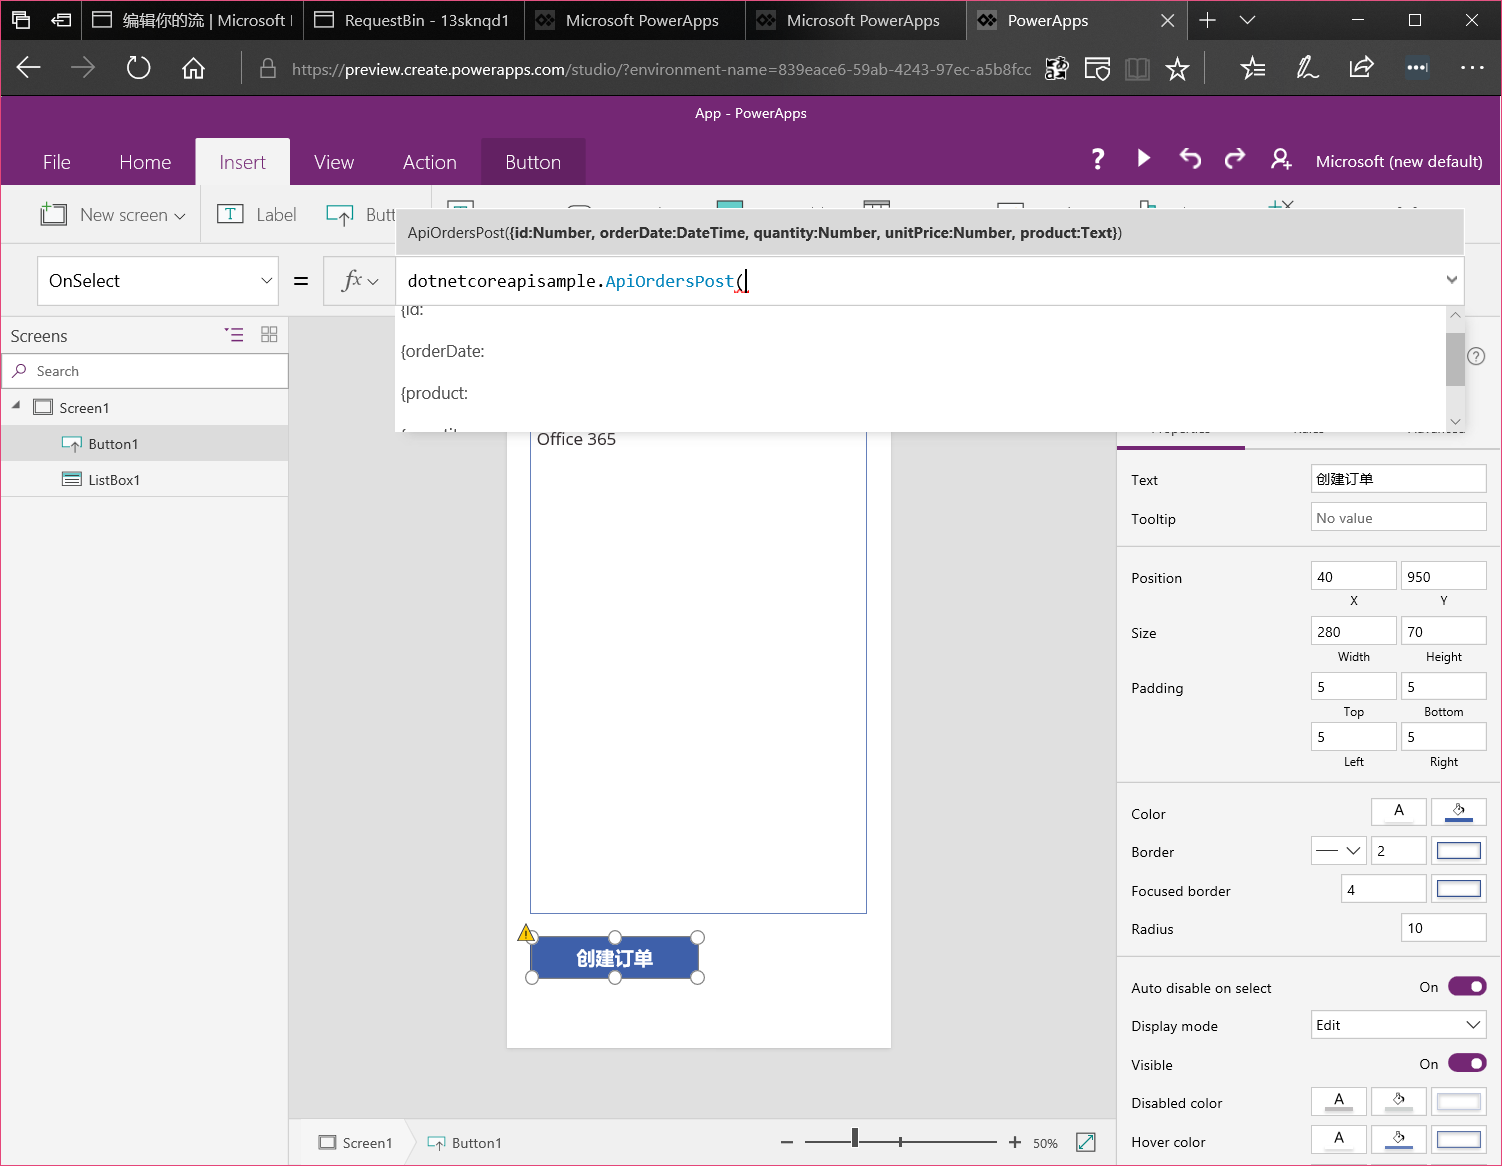Click the account share user icon

click(x=1281, y=159)
